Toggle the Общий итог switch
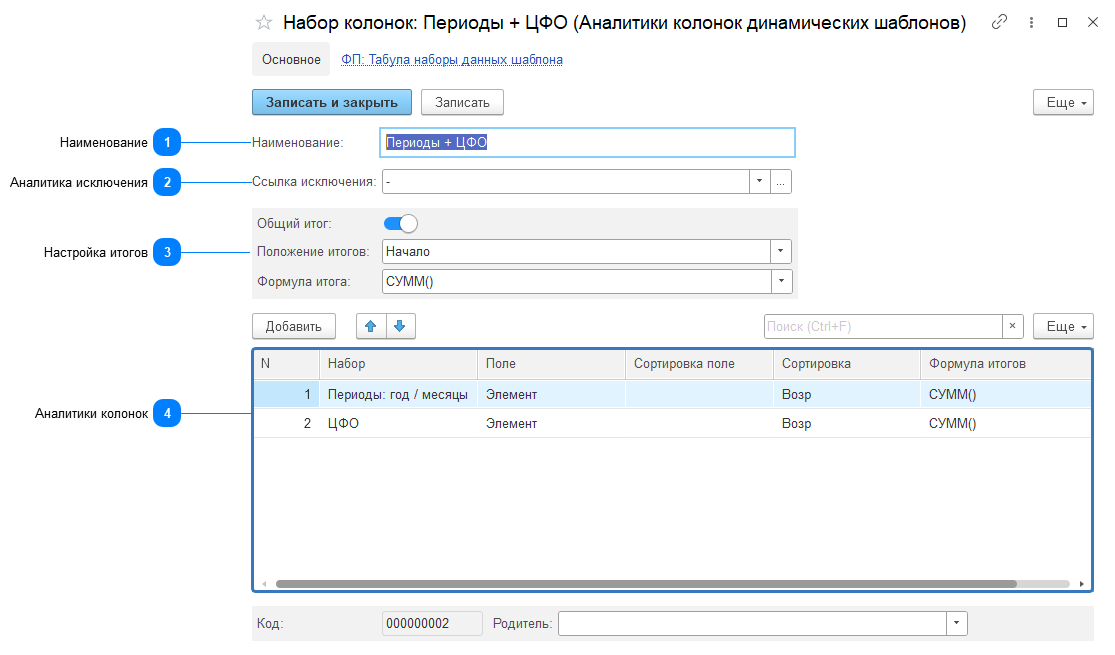This screenshot has height=655, width=1115. pyautogui.click(x=400, y=223)
